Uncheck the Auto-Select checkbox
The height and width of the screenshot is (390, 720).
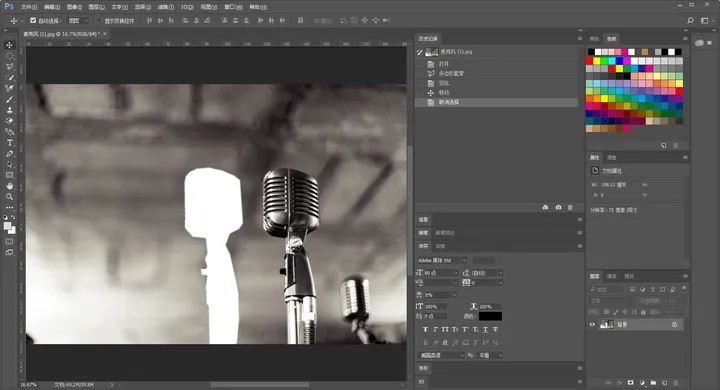33,21
